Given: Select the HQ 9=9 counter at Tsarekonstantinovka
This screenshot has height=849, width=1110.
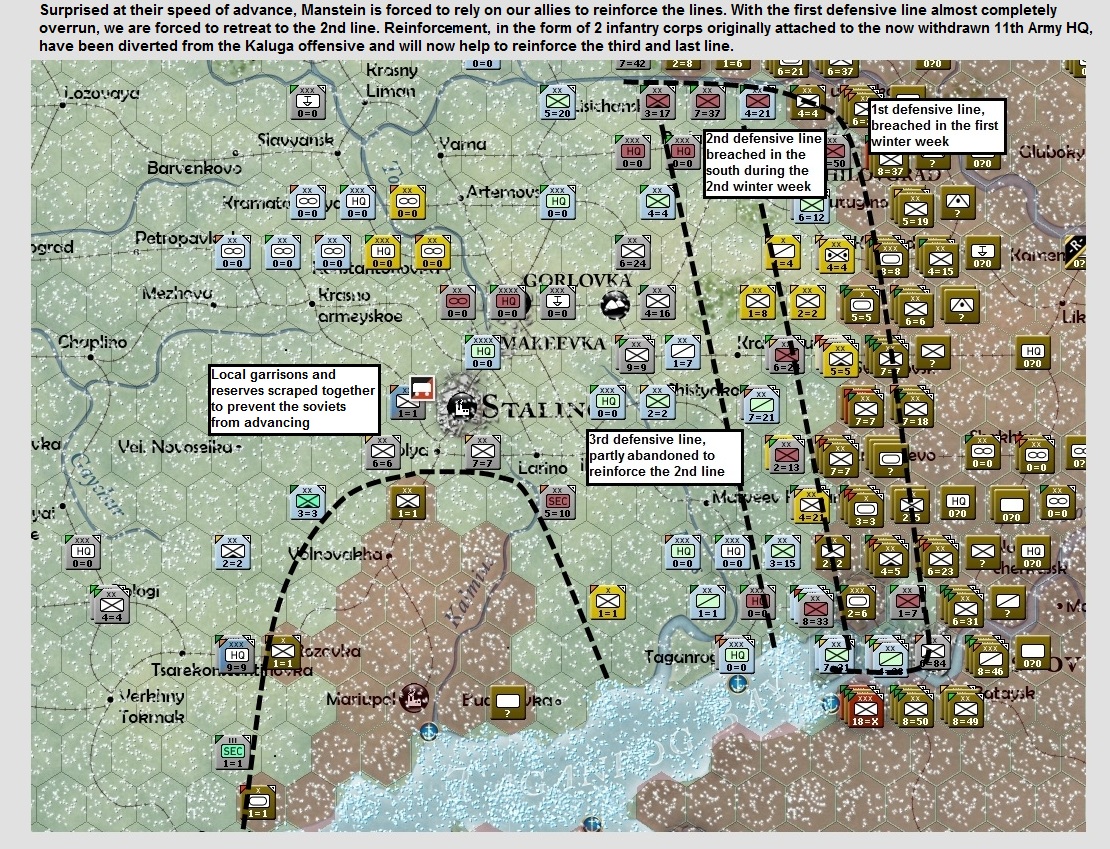Looking at the screenshot, I should pyautogui.click(x=236, y=655).
